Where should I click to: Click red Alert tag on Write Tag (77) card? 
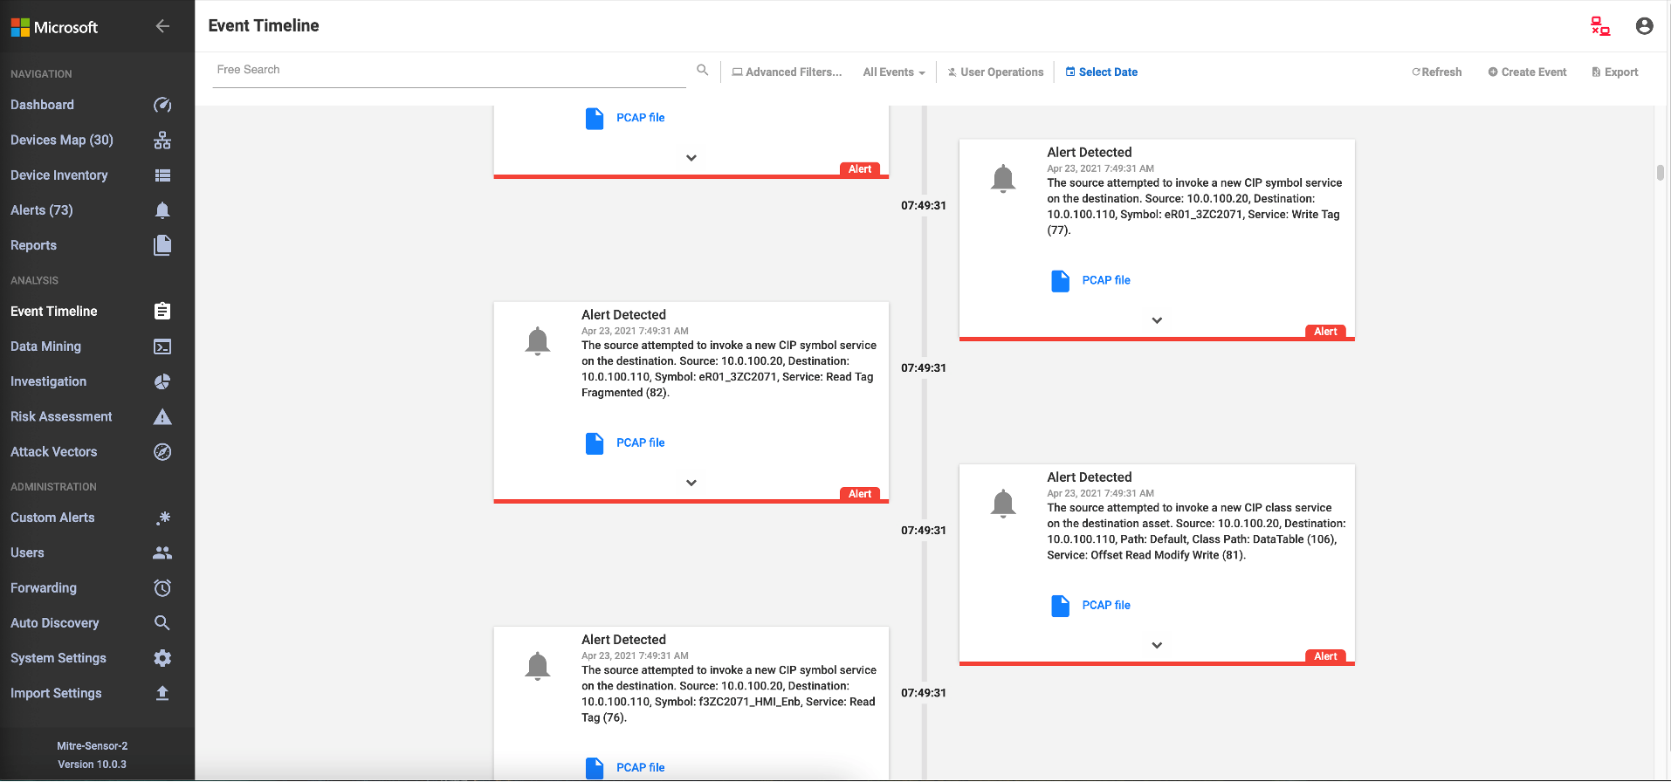[1326, 332]
